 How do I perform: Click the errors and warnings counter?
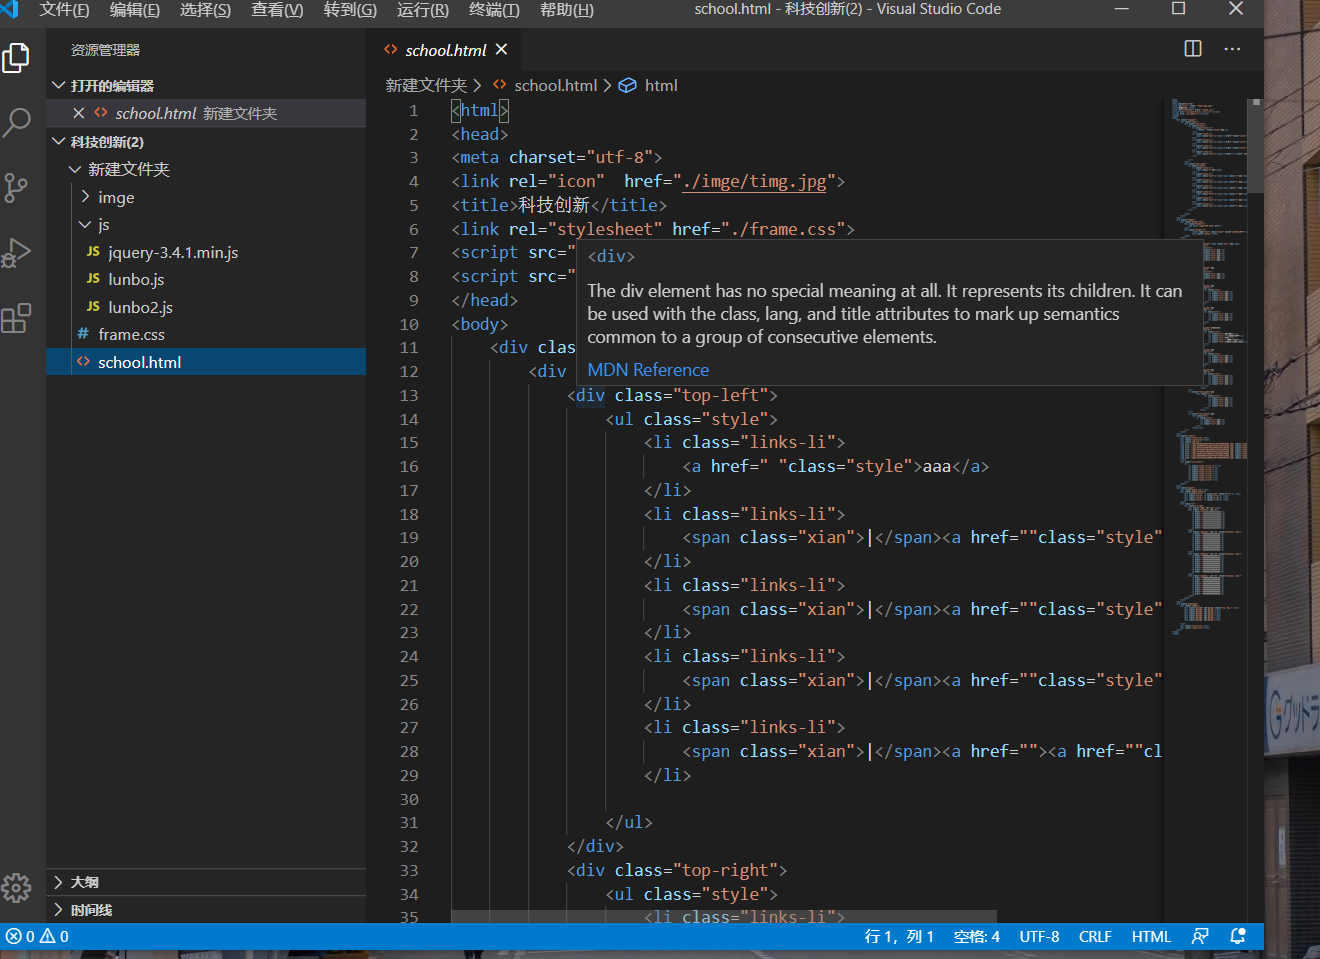point(38,937)
